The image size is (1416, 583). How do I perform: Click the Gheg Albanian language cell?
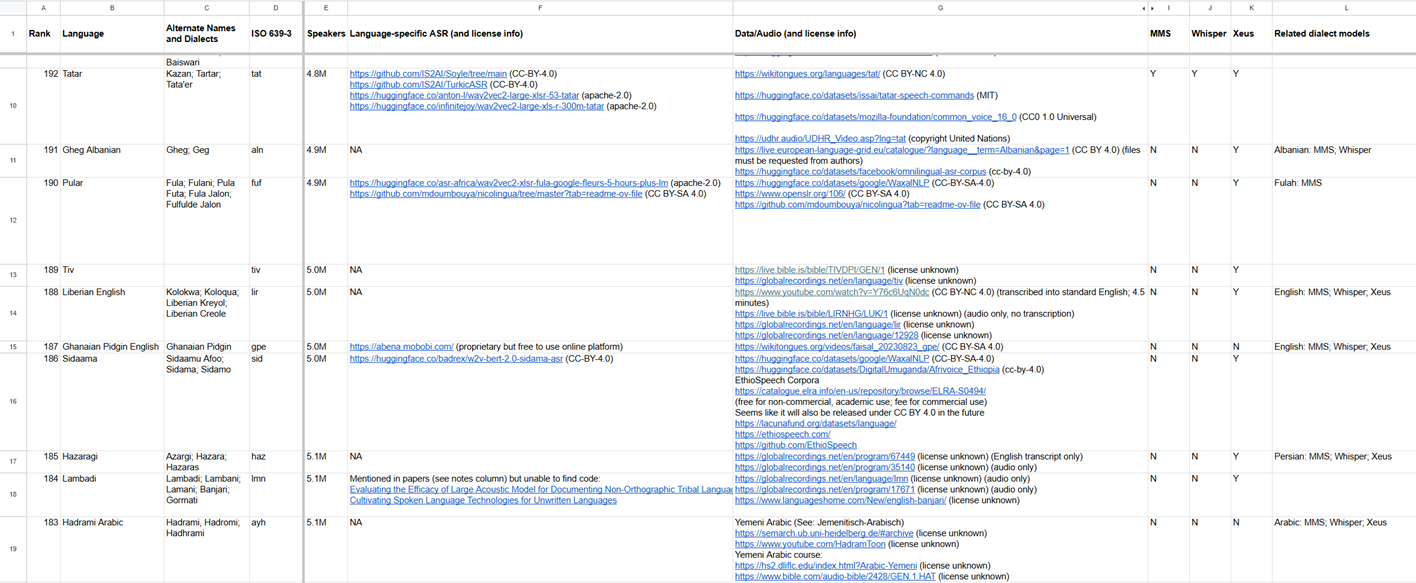coord(111,160)
